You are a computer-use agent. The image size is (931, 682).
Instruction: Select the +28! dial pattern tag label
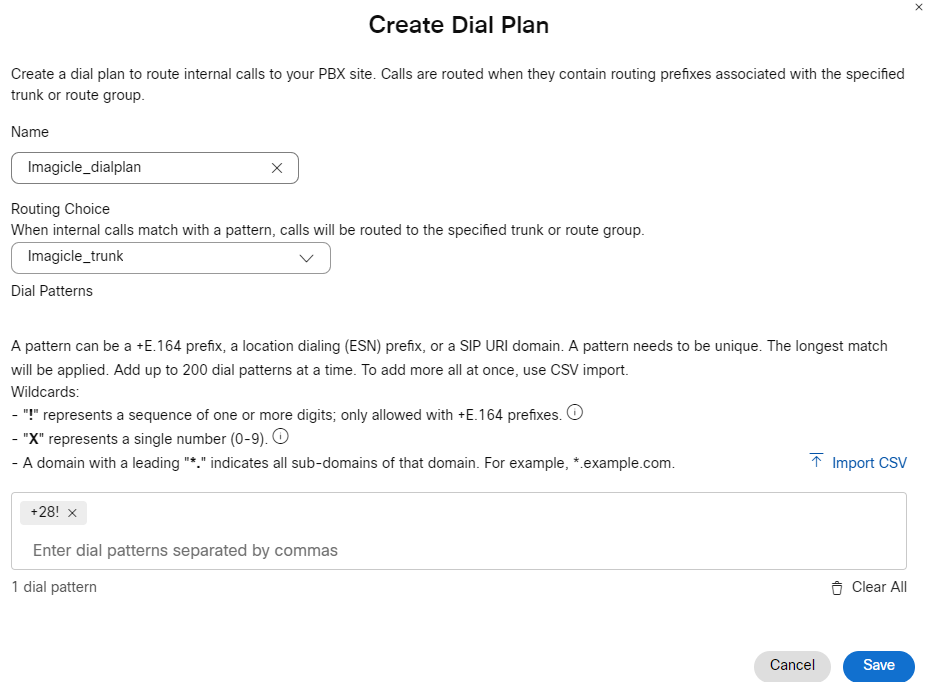44,513
